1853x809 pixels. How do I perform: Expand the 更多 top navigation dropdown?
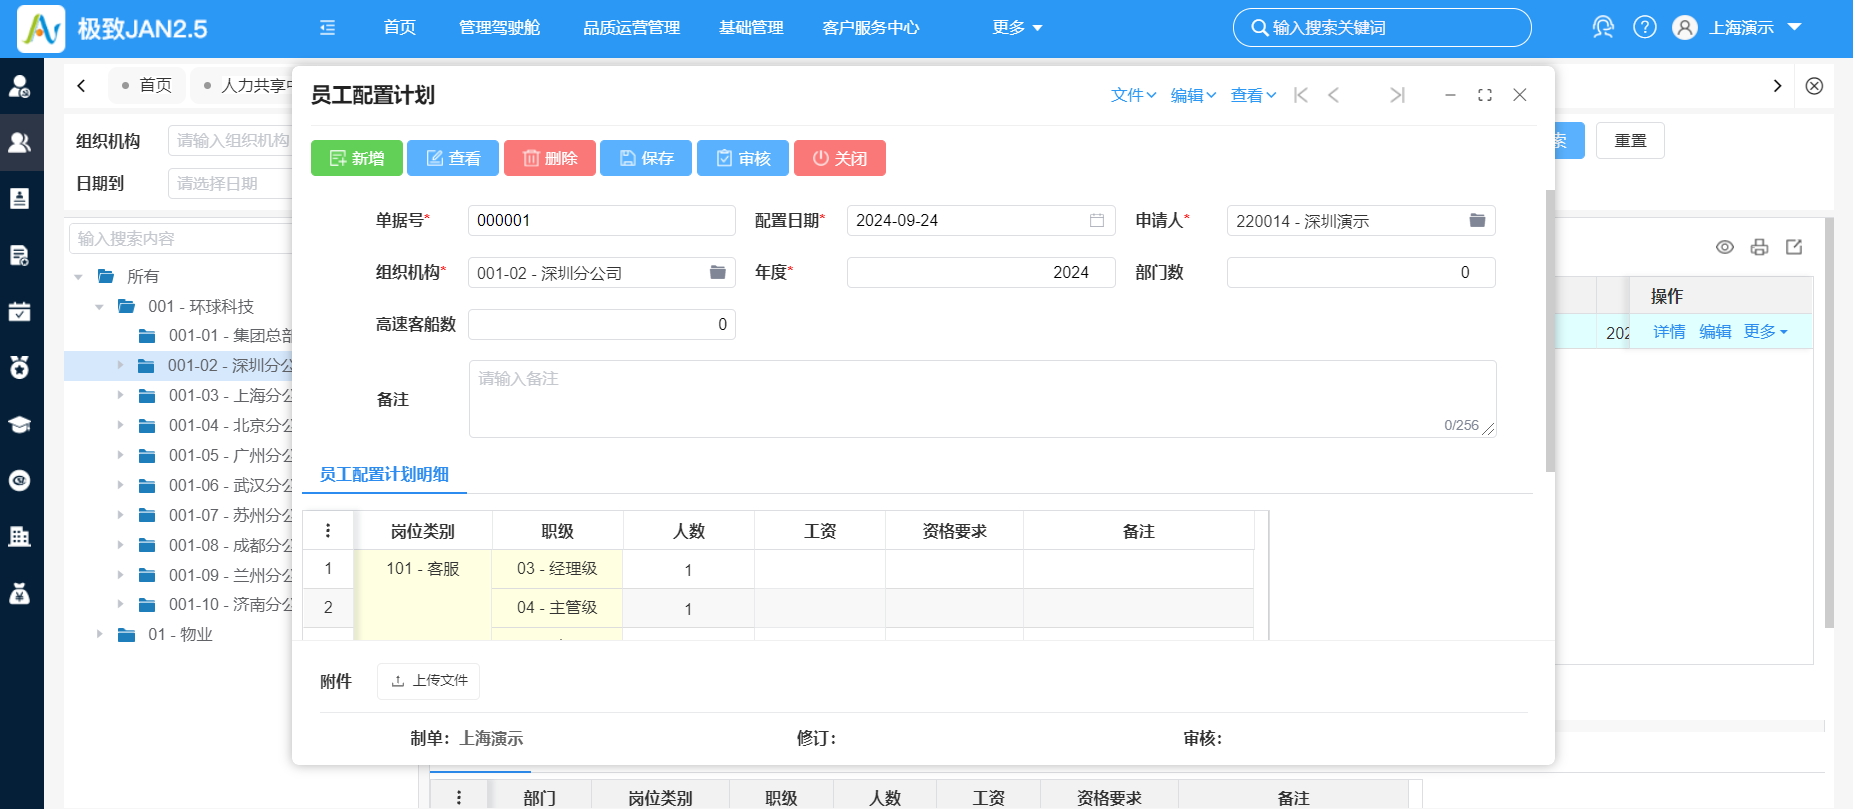click(1017, 28)
